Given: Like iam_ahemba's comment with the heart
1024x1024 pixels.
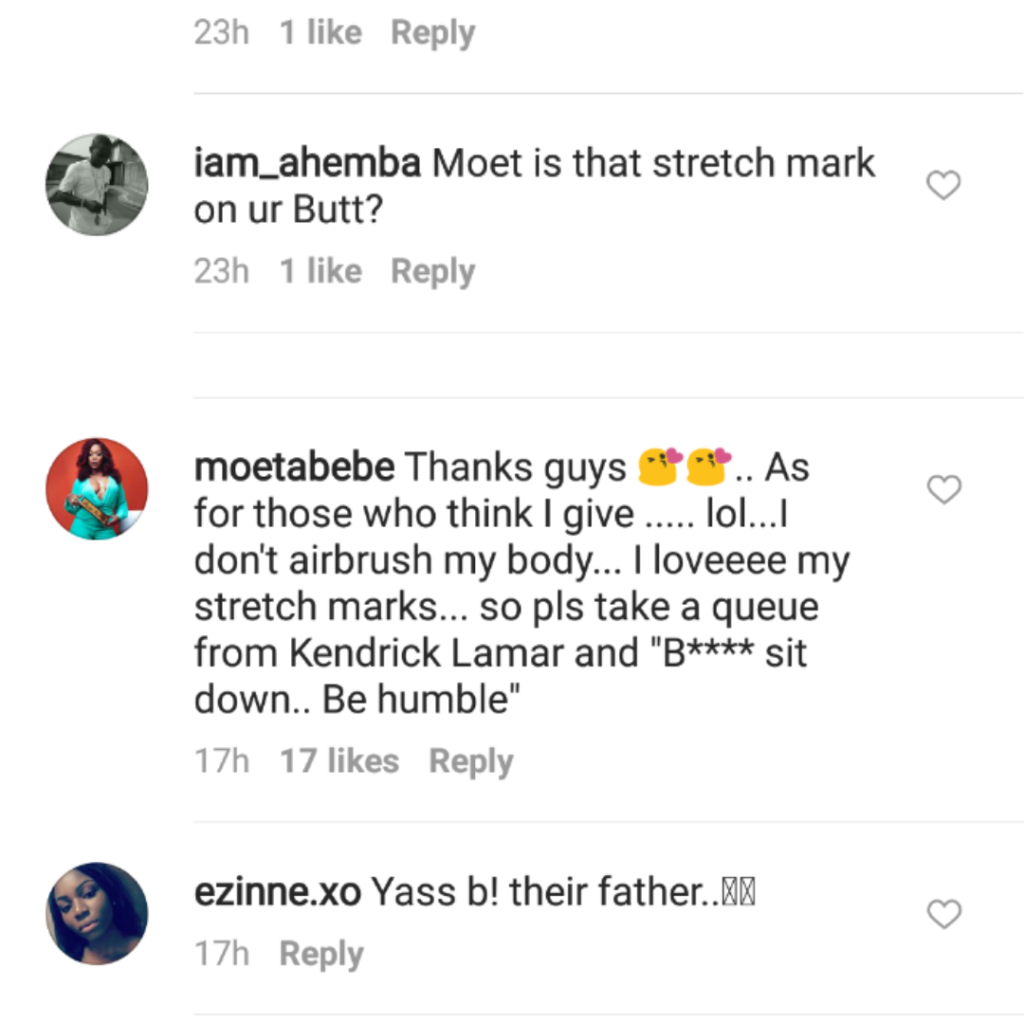Looking at the screenshot, I should 943,185.
